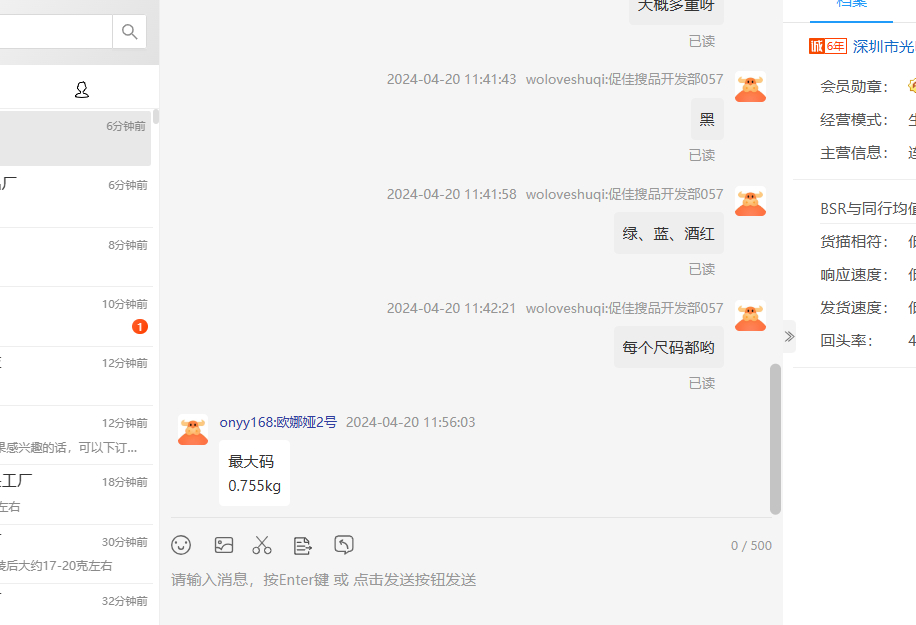The image size is (916, 625).
Task: Click the chat history bubble icon
Action: click(344, 544)
